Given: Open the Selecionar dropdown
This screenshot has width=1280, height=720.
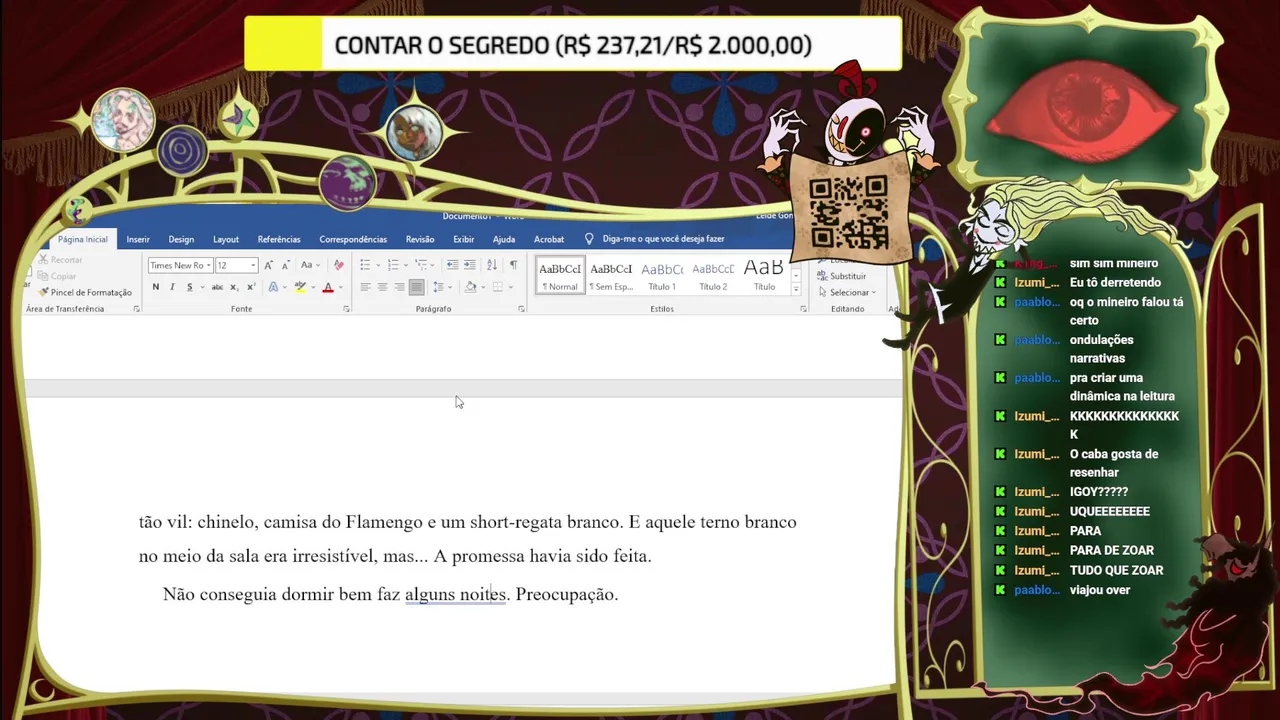Looking at the screenshot, I should [847, 292].
